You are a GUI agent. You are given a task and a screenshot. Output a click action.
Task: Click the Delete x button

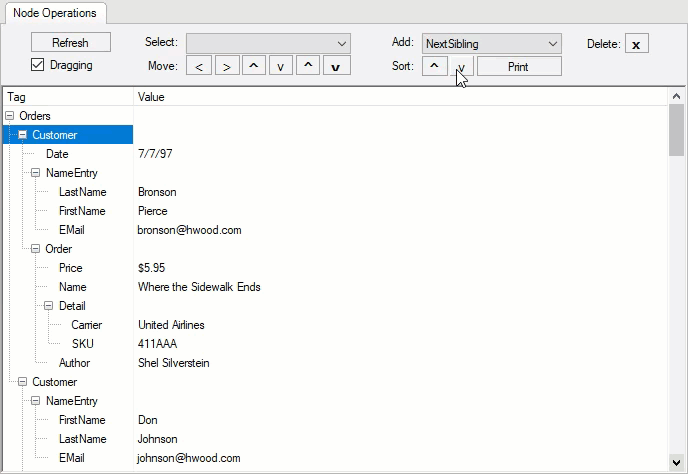click(x=637, y=44)
